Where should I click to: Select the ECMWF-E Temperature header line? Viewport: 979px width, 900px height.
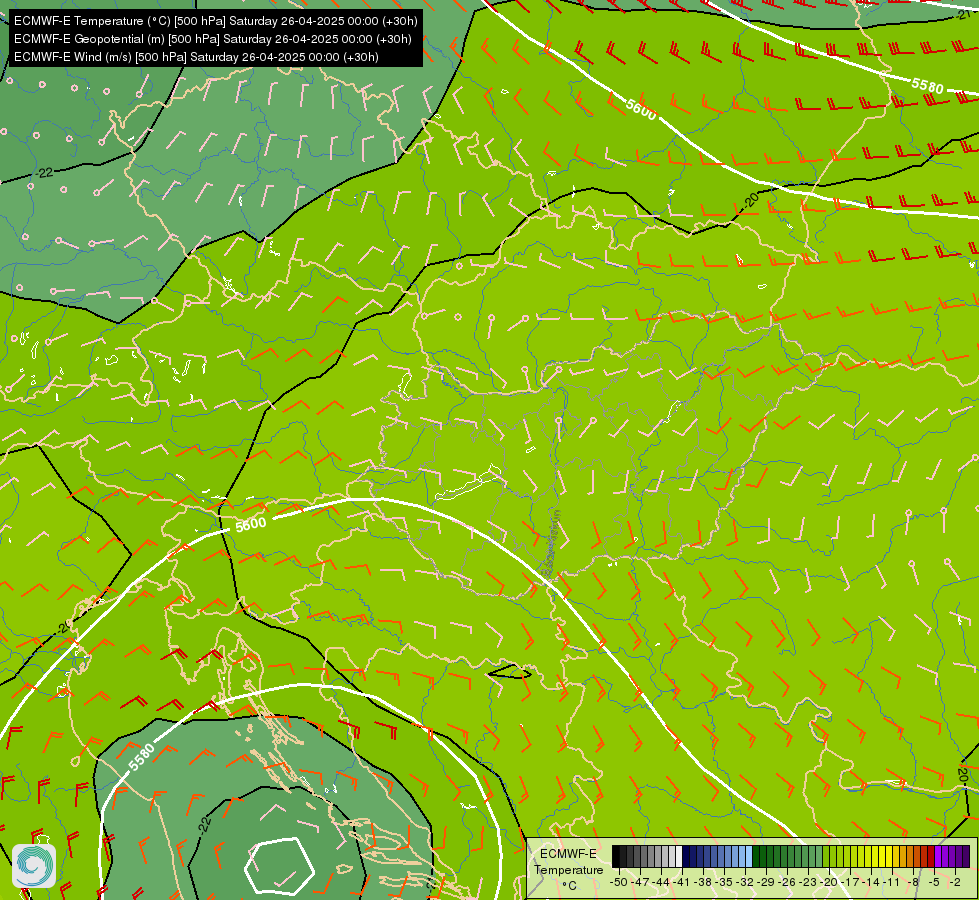click(x=215, y=21)
